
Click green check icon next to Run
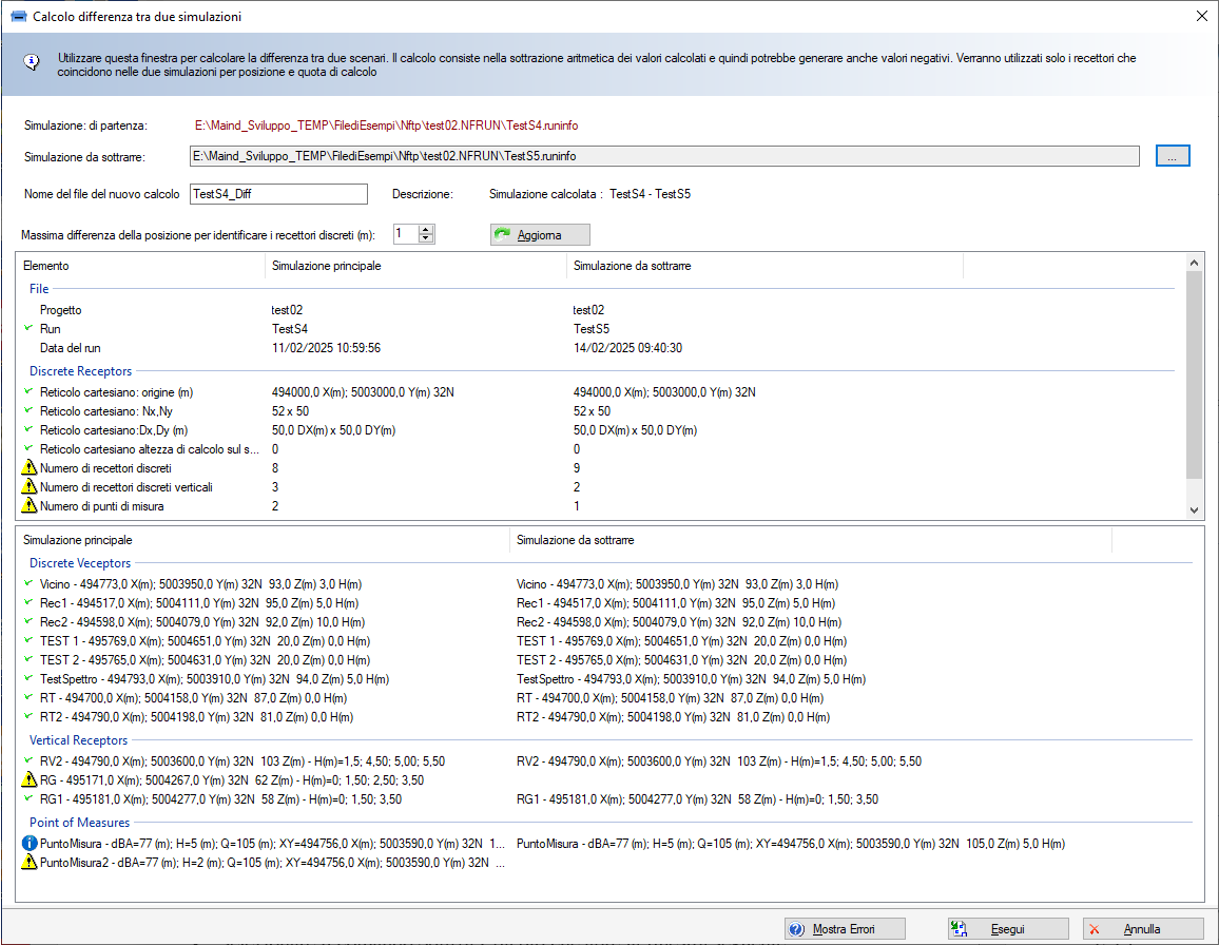pyautogui.click(x=29, y=328)
